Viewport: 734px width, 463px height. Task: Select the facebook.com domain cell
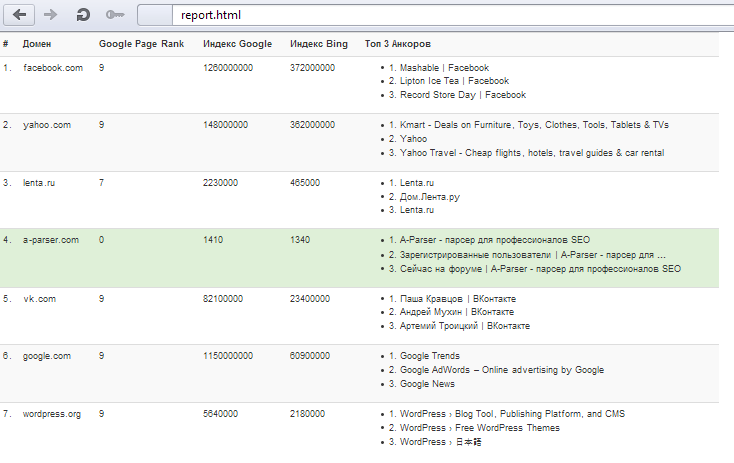point(53,68)
